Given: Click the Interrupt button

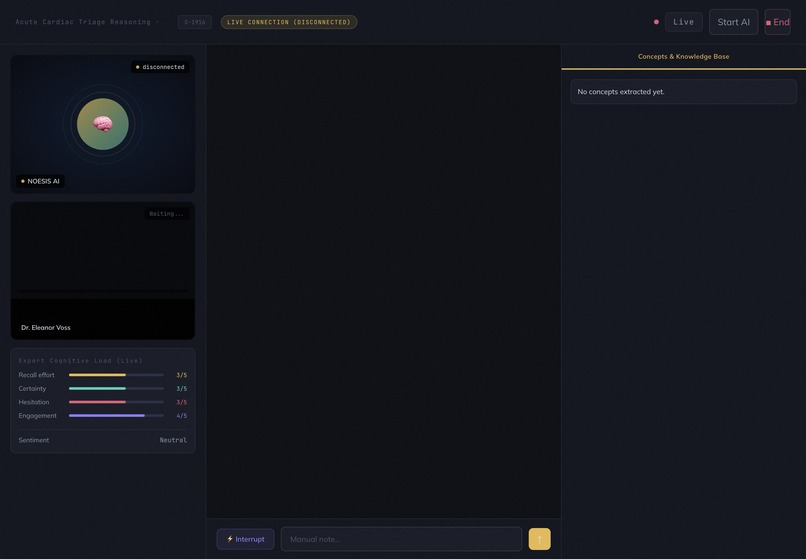Looking at the screenshot, I should (245, 539).
